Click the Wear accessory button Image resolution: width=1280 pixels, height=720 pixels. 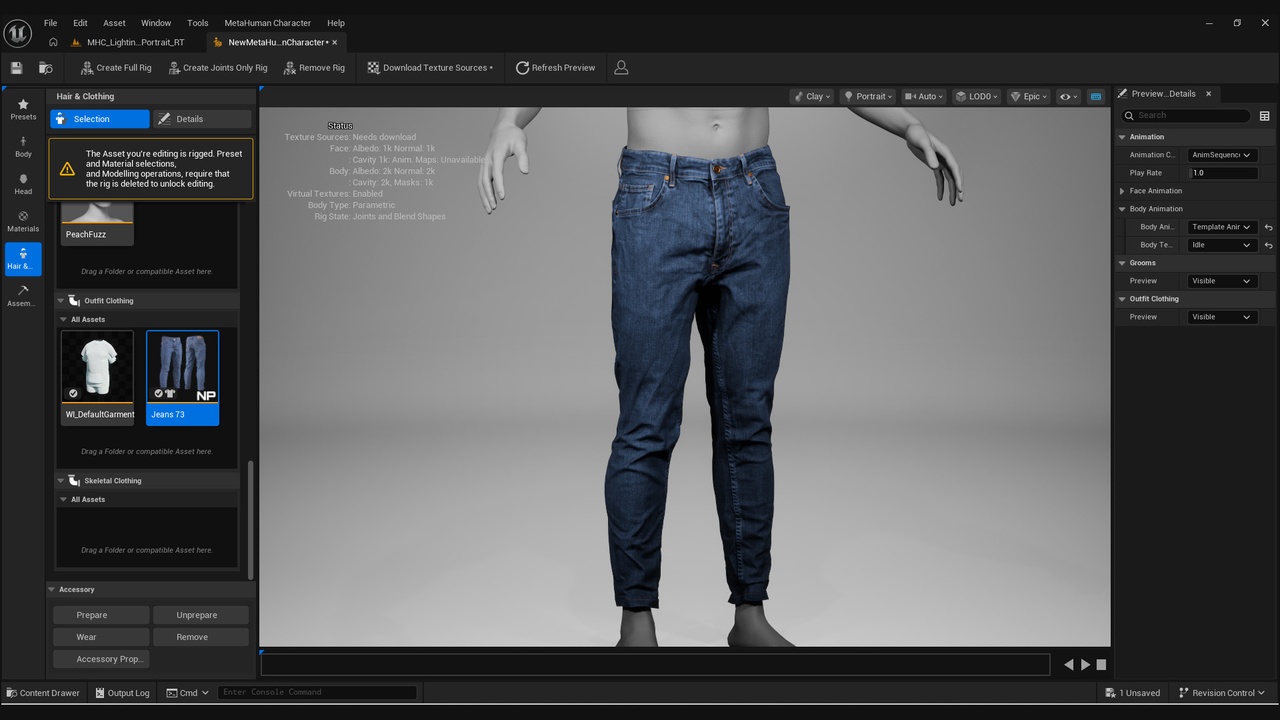101,637
